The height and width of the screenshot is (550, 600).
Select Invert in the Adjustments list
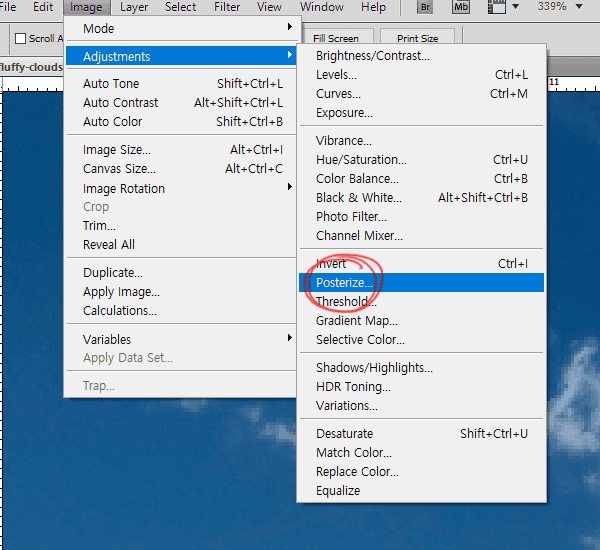[332, 264]
